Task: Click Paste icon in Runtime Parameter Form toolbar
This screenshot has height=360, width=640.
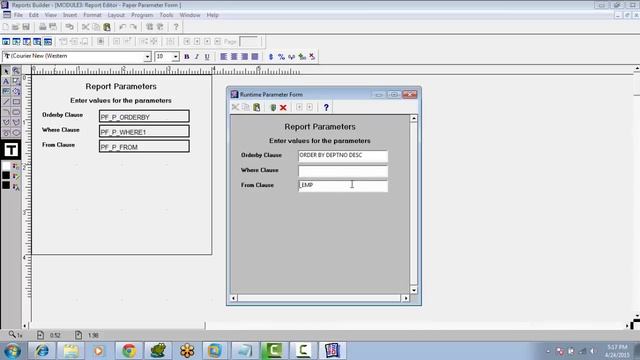Action: pyautogui.click(x=256, y=107)
